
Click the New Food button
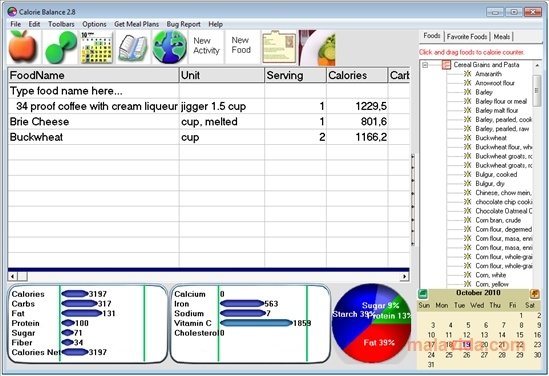click(241, 46)
